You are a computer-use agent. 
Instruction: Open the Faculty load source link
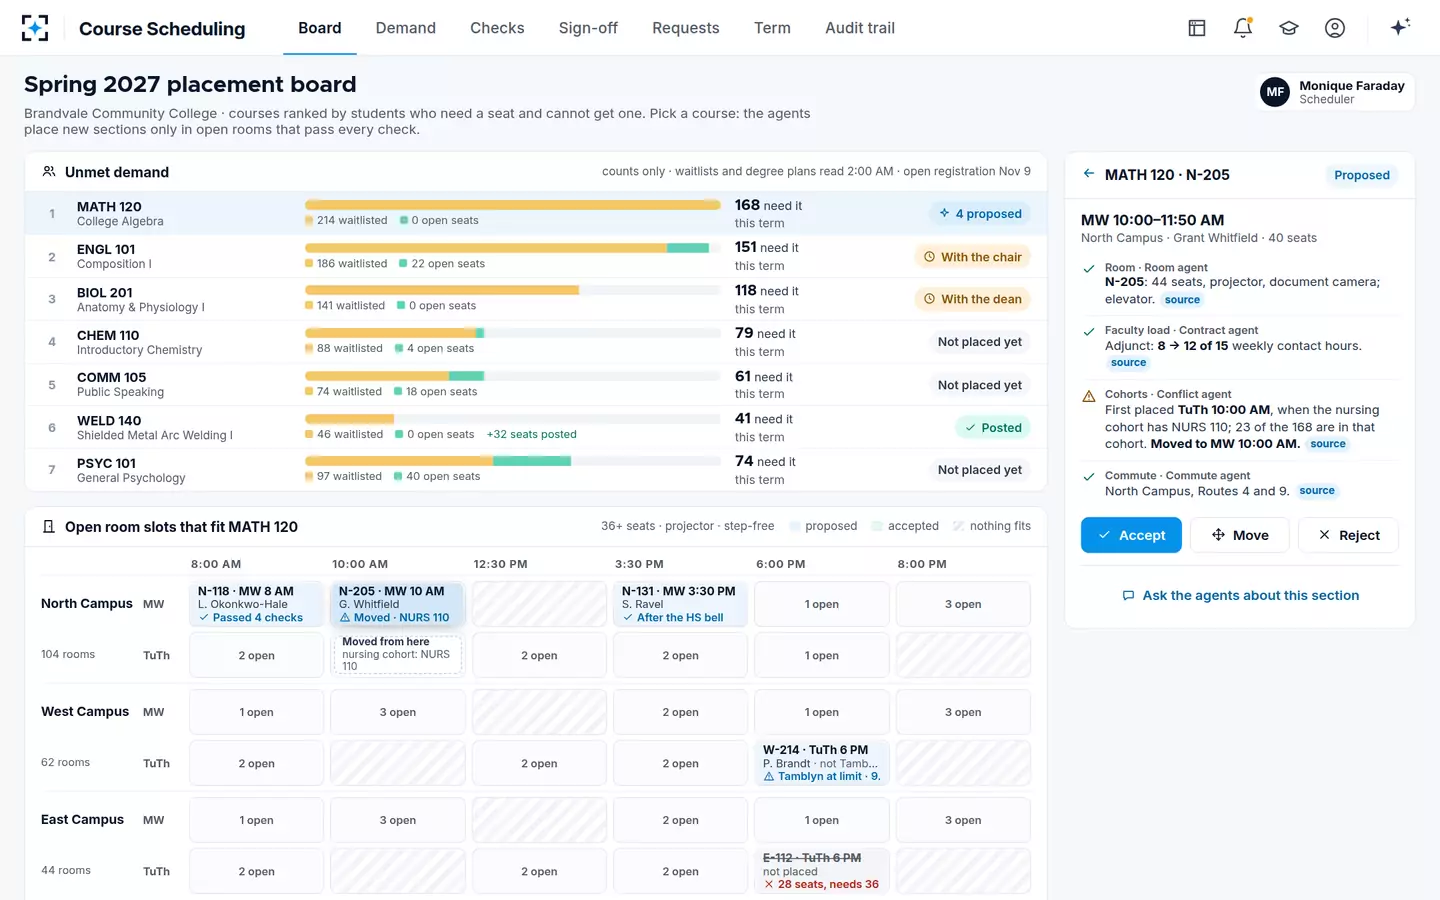(x=1128, y=363)
